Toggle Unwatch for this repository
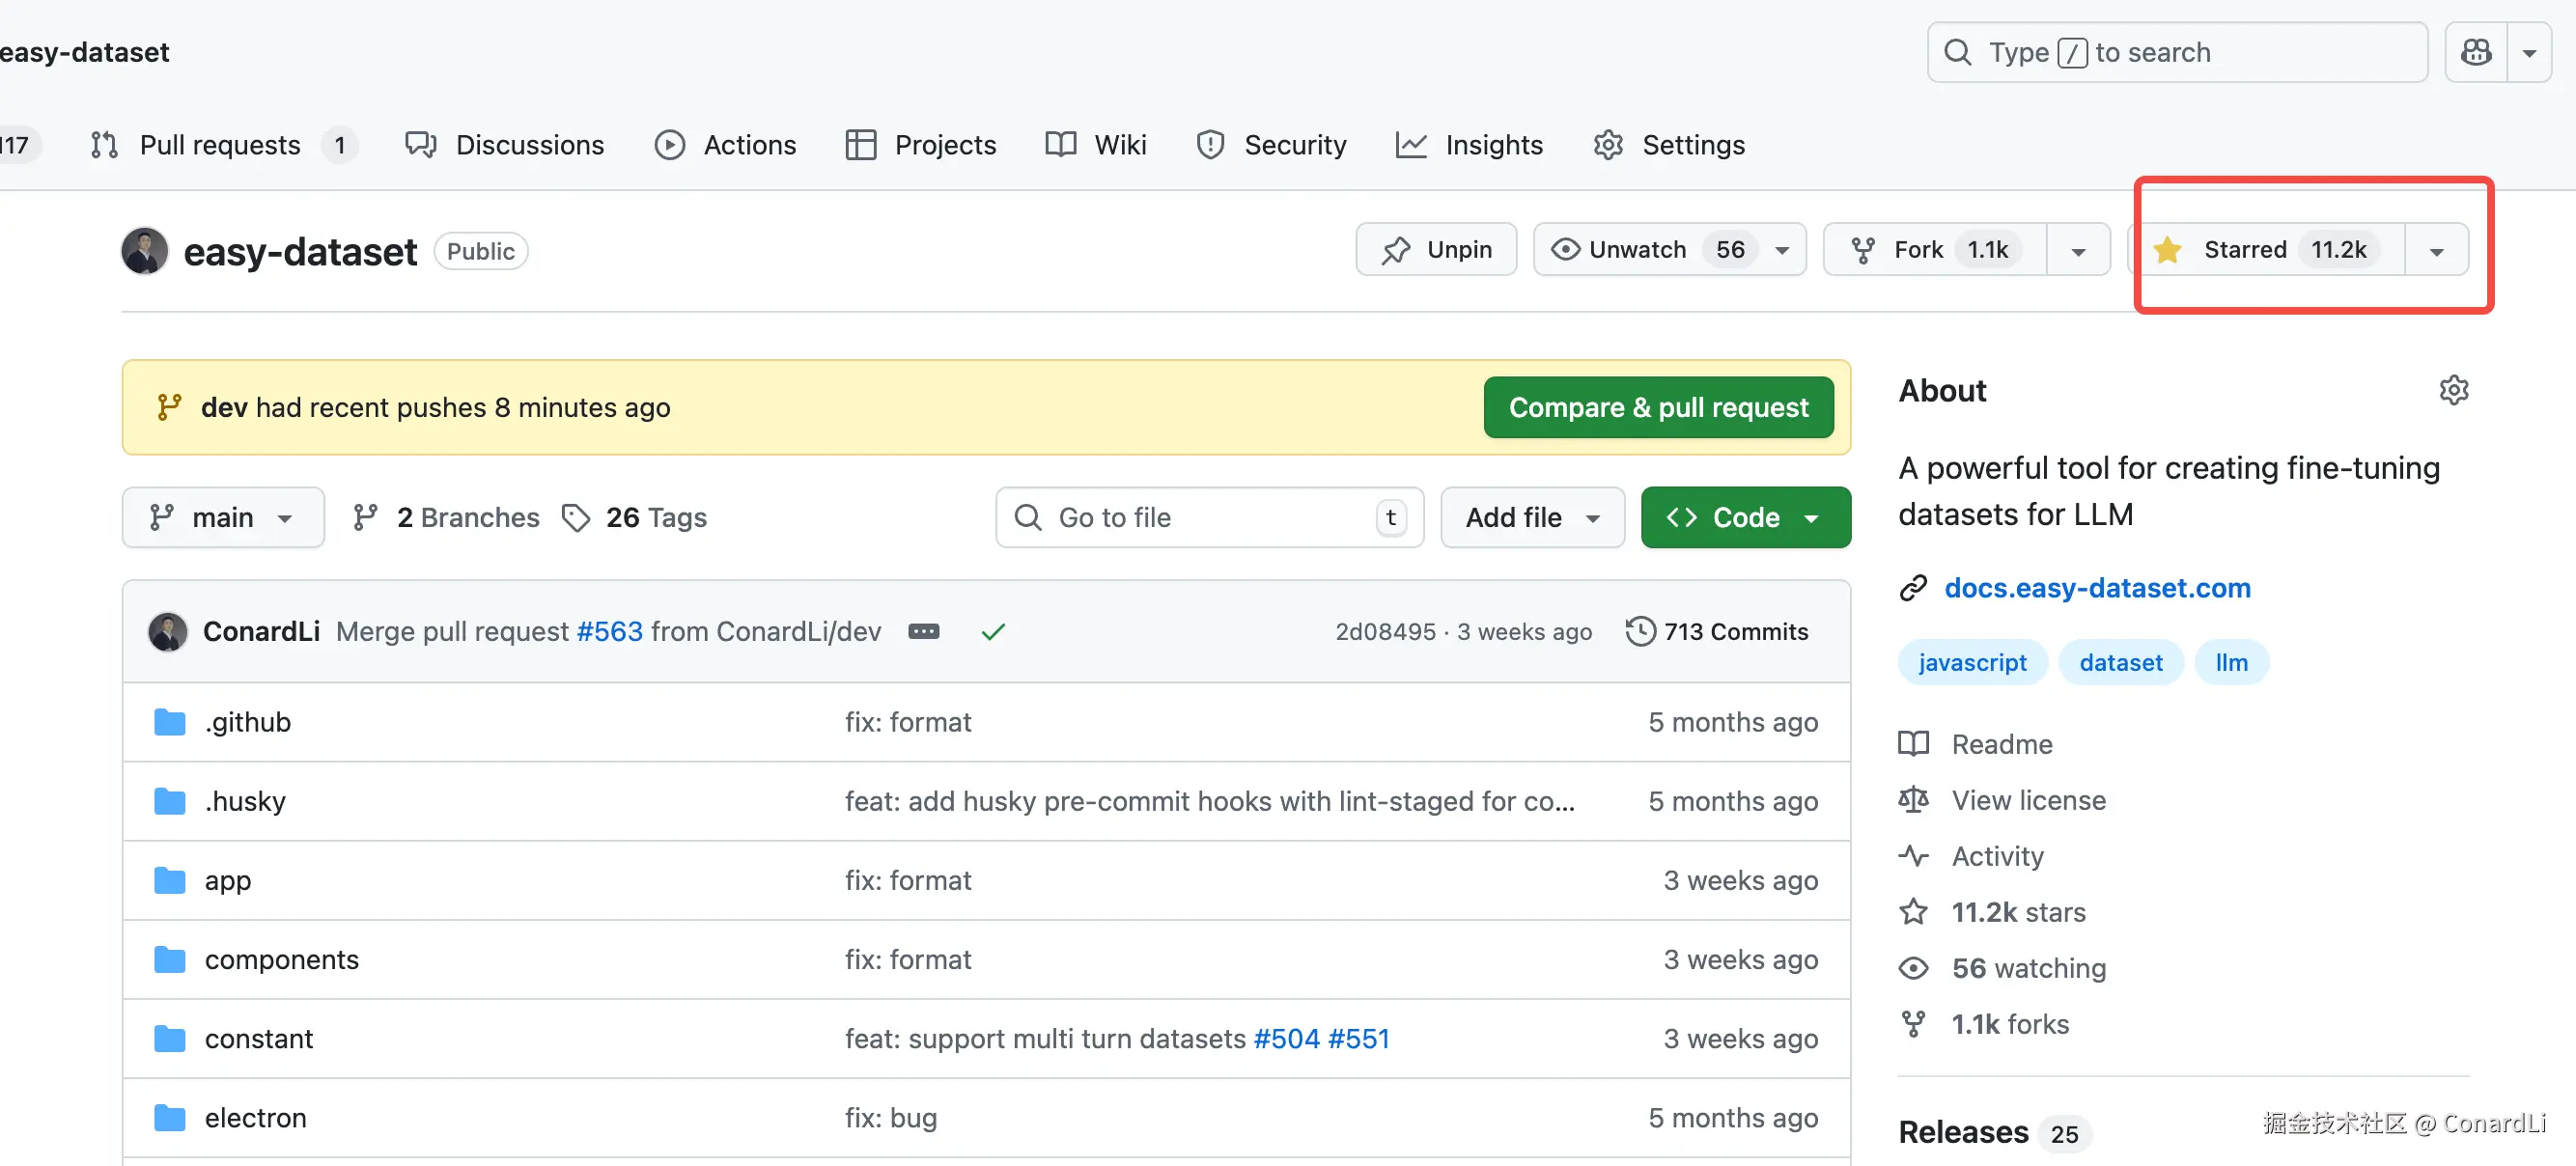Viewport: 2576px width, 1166px height. click(1637, 250)
